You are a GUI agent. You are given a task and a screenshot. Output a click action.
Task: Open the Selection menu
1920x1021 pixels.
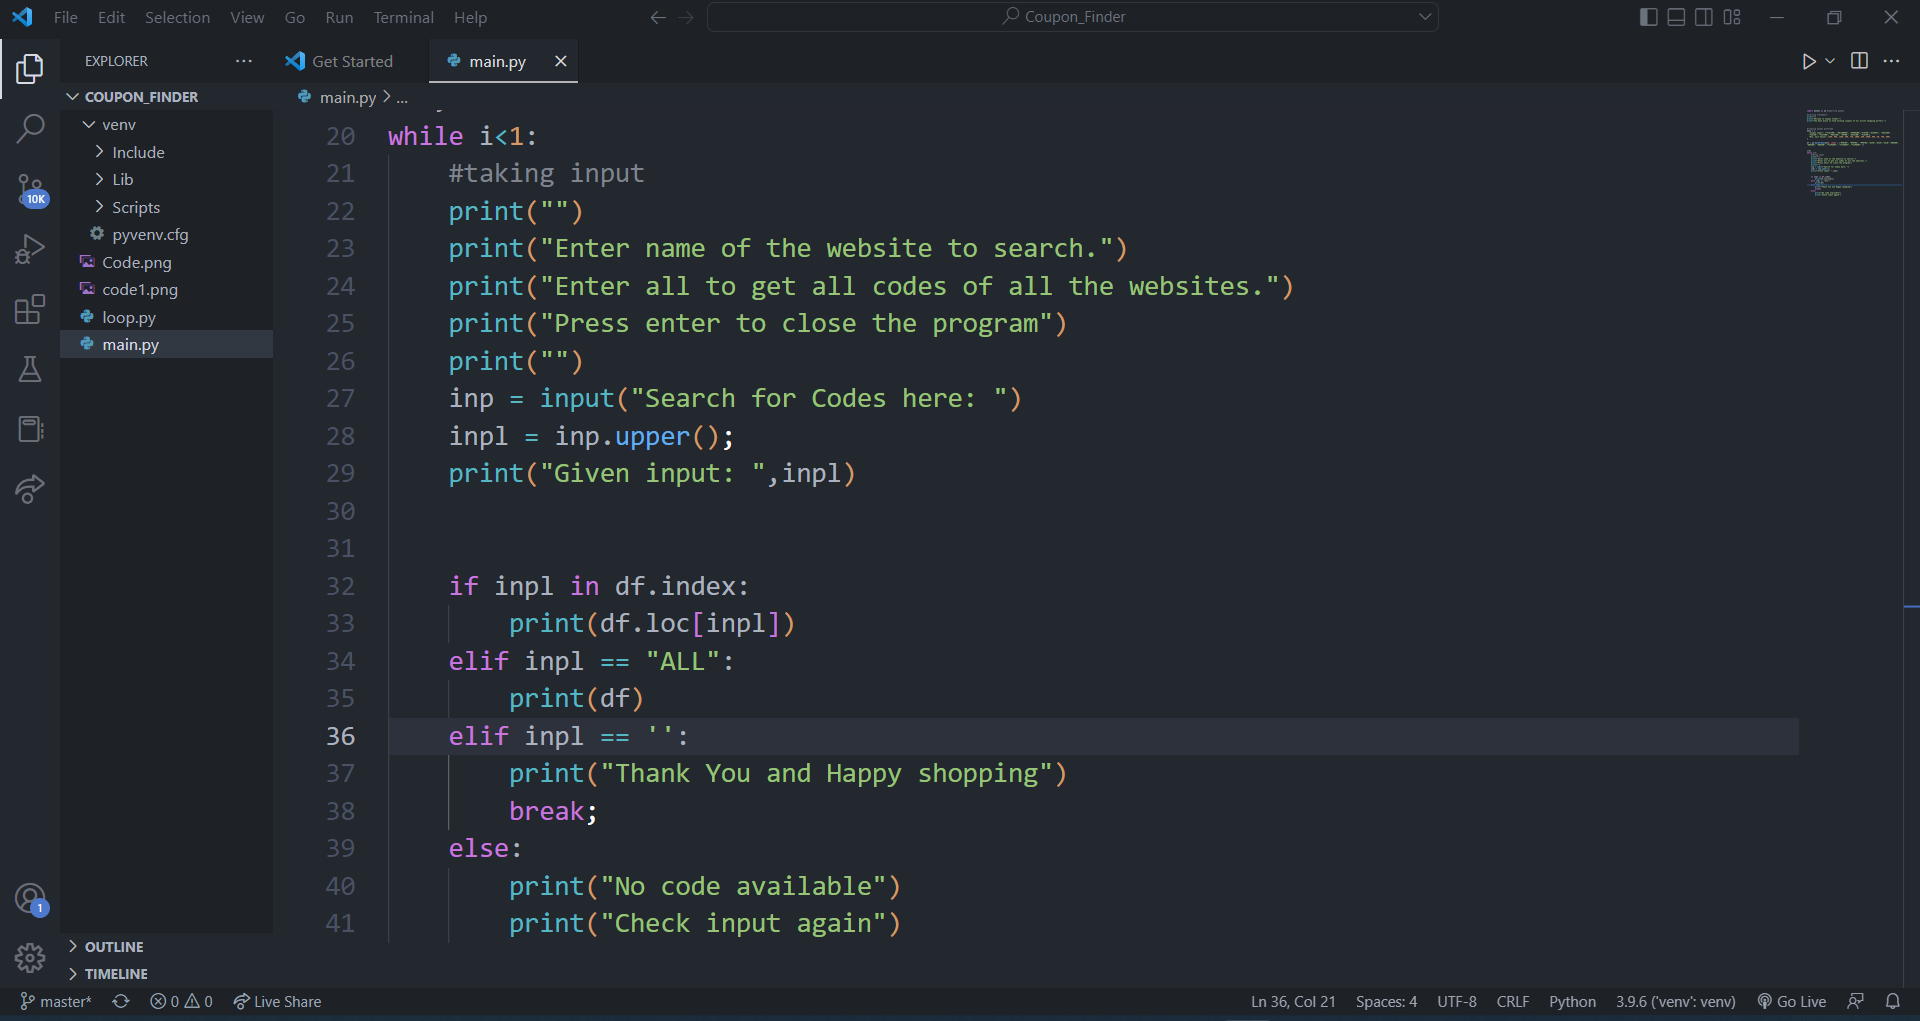point(177,17)
